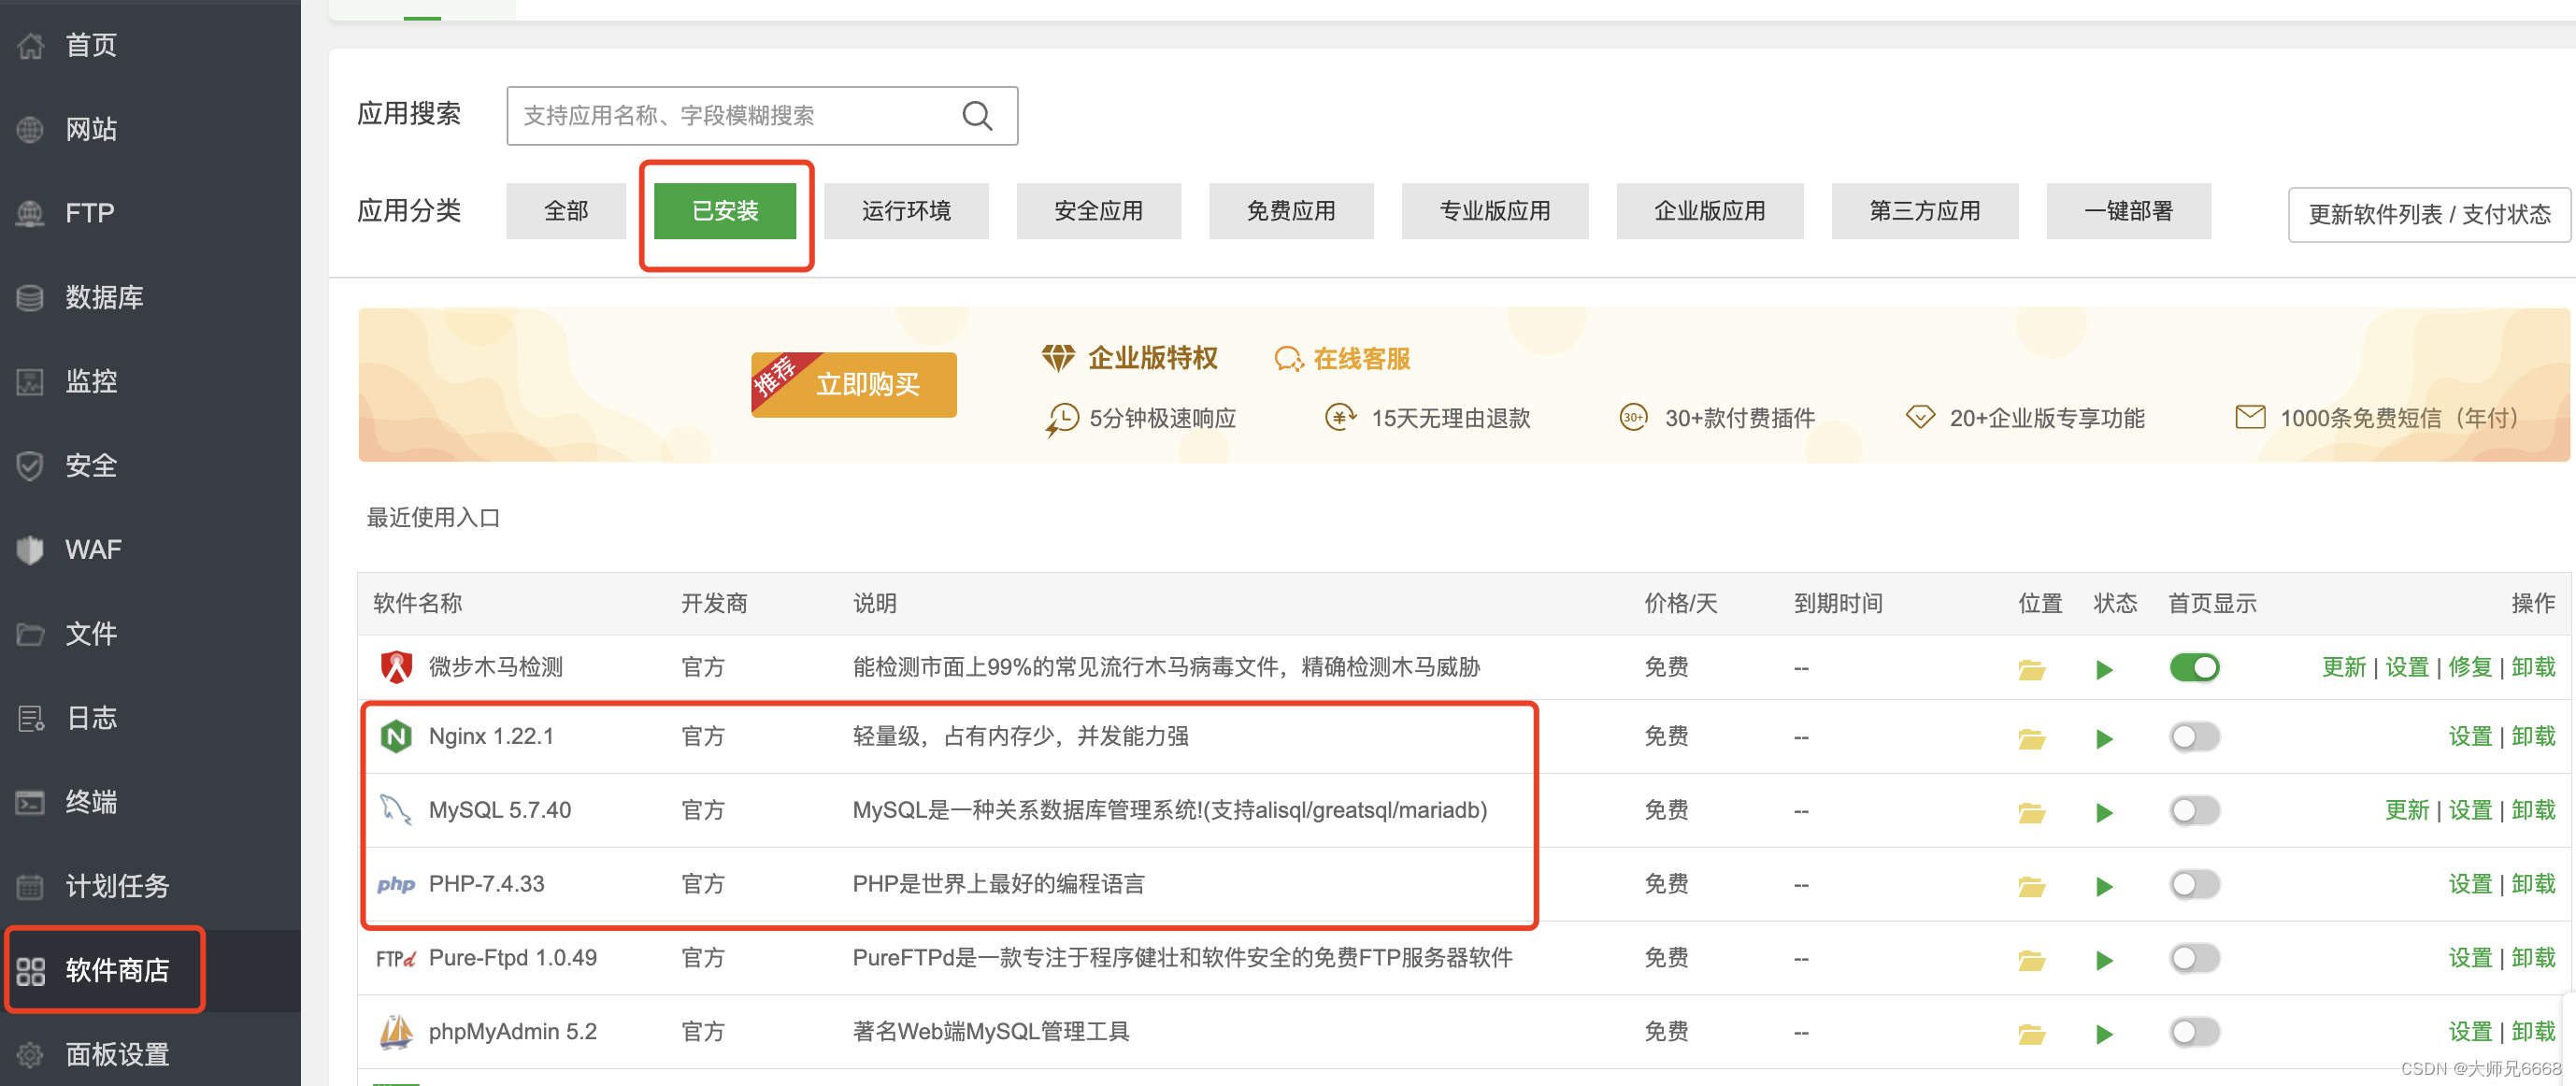Click the MySQL 5.7.40 software name
The image size is (2576, 1086).
(500, 810)
